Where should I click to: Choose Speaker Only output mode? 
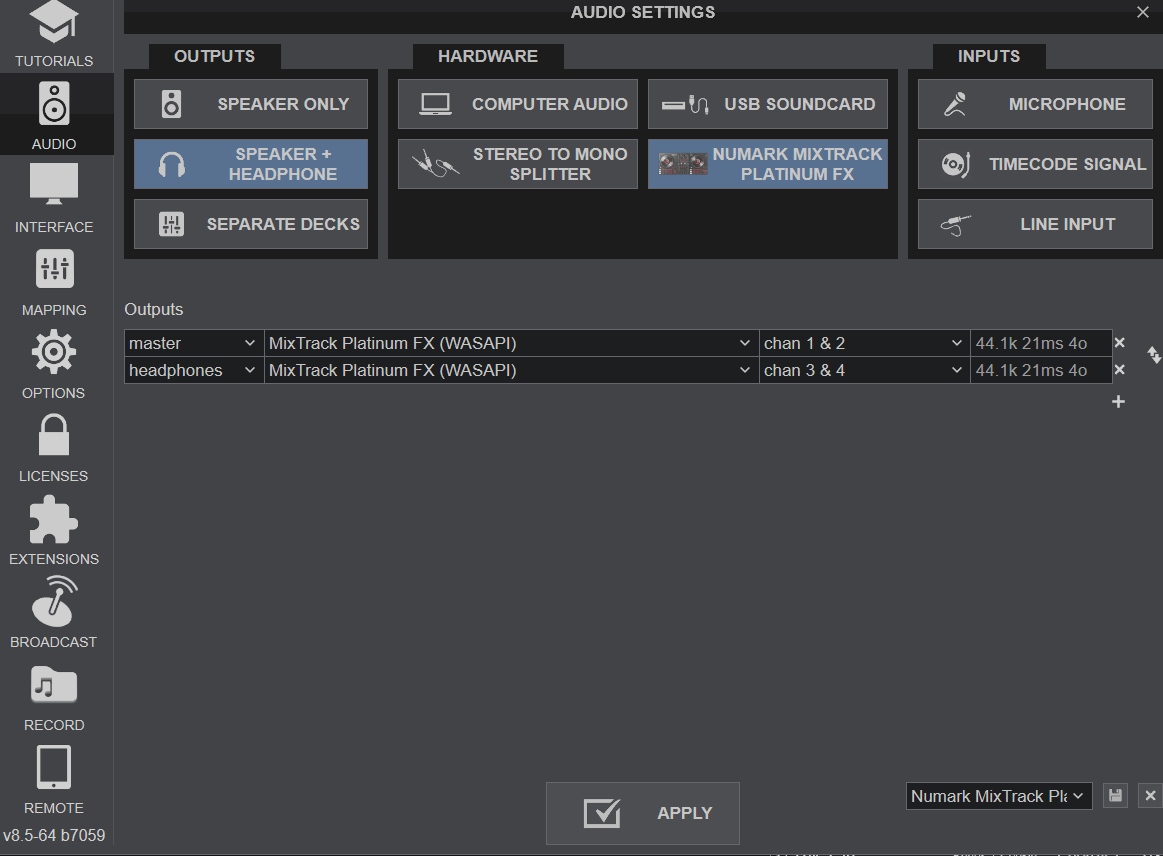click(251, 104)
